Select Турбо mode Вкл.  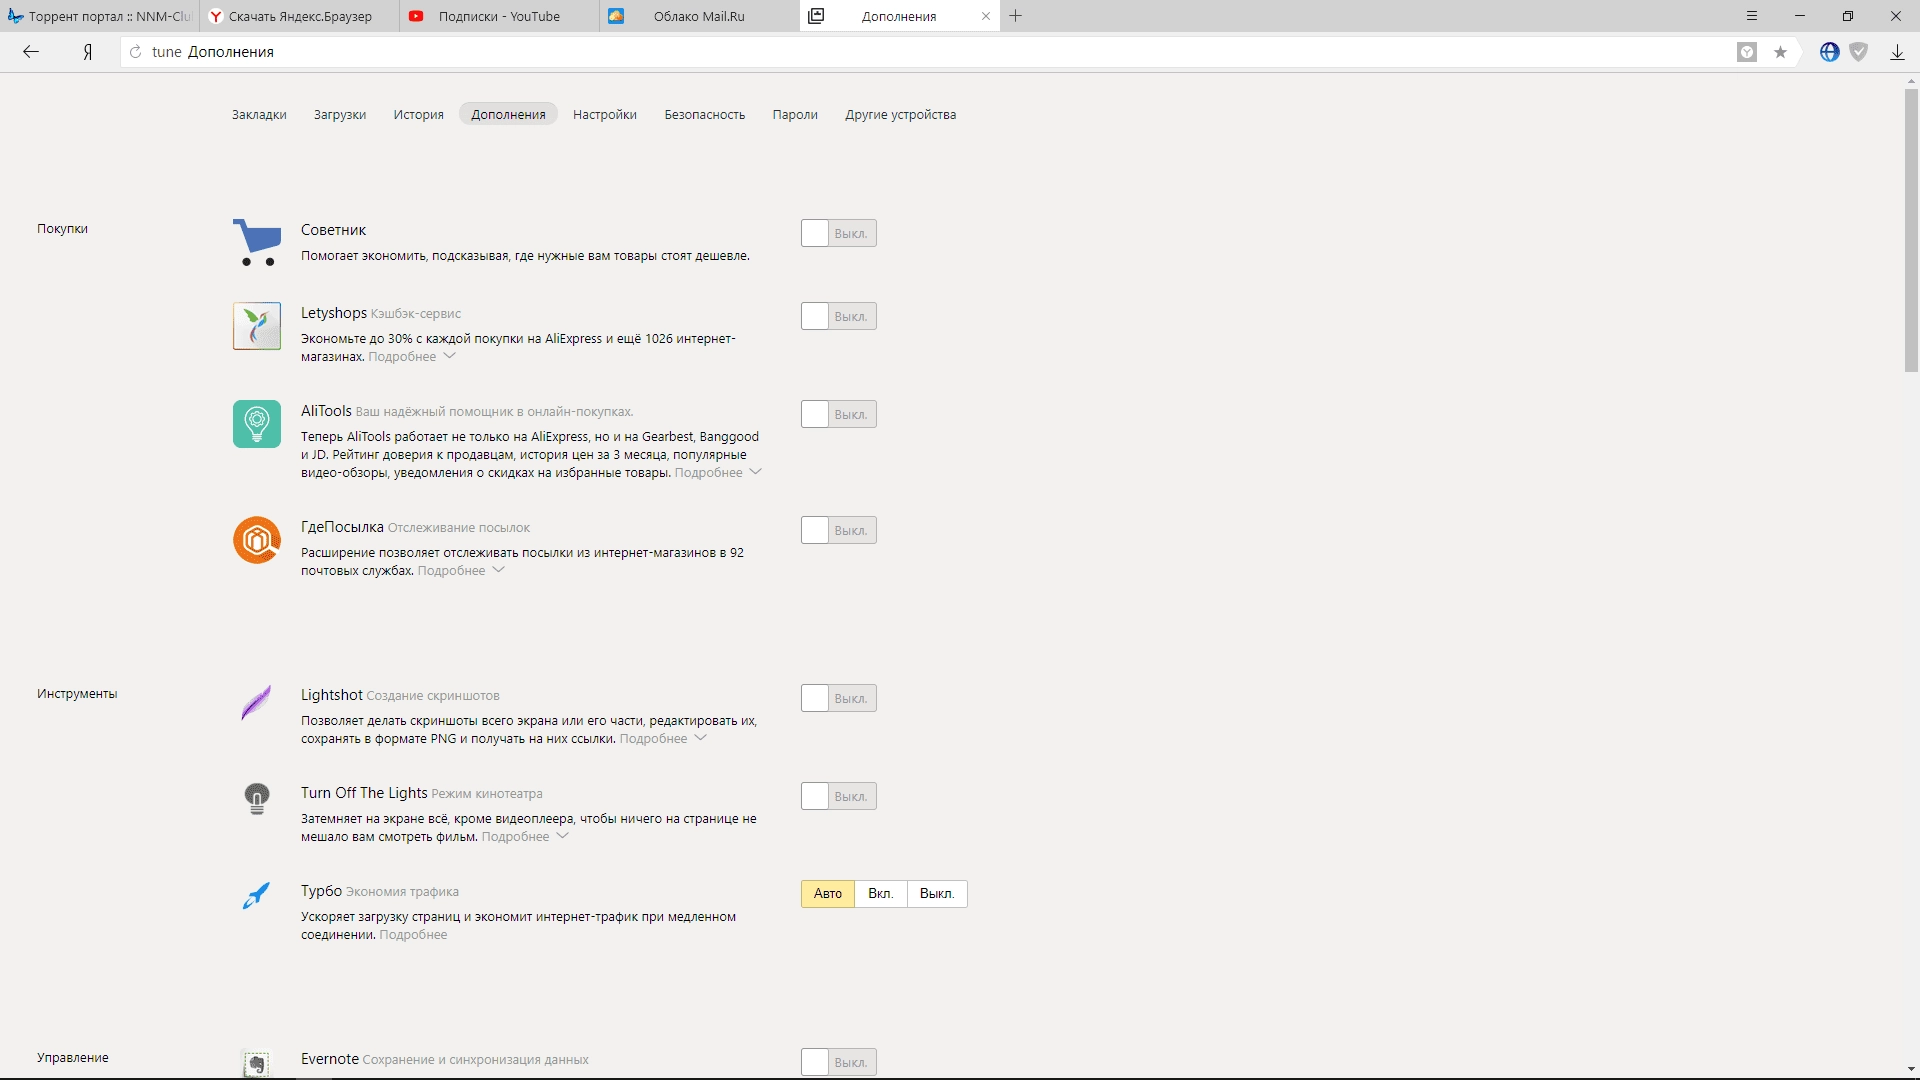click(881, 894)
